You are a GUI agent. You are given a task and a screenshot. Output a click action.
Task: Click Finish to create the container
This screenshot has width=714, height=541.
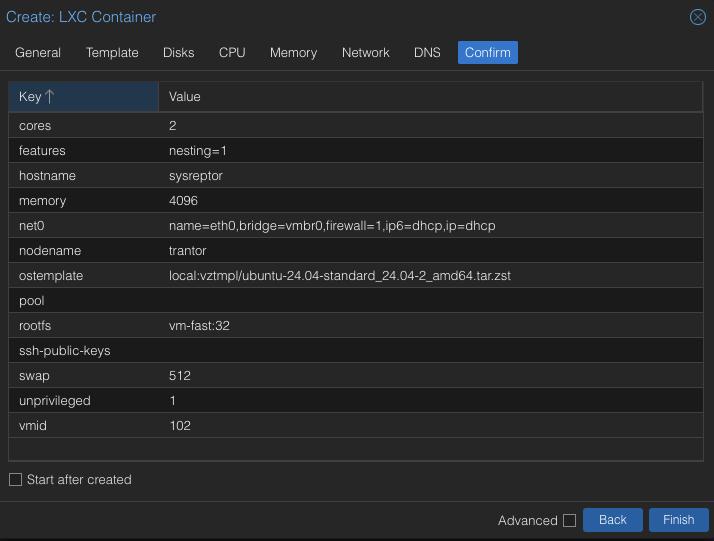[x=678, y=520]
